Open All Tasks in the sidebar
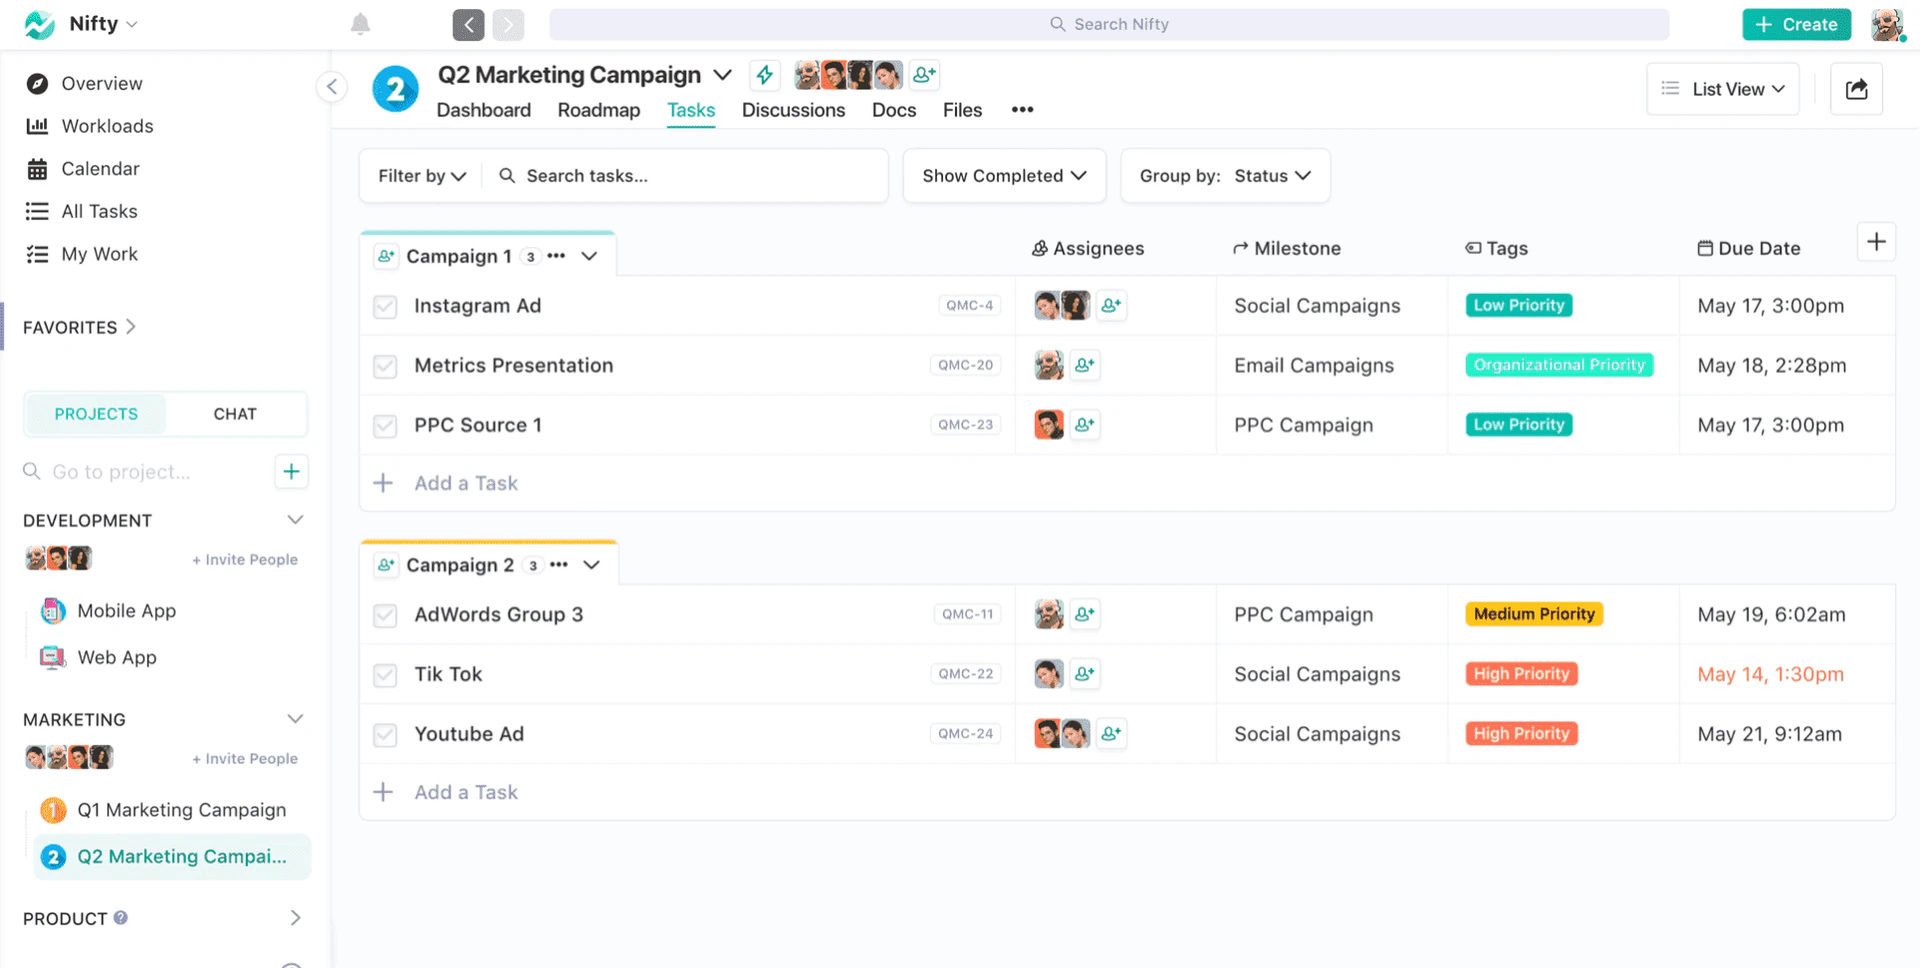 99,211
